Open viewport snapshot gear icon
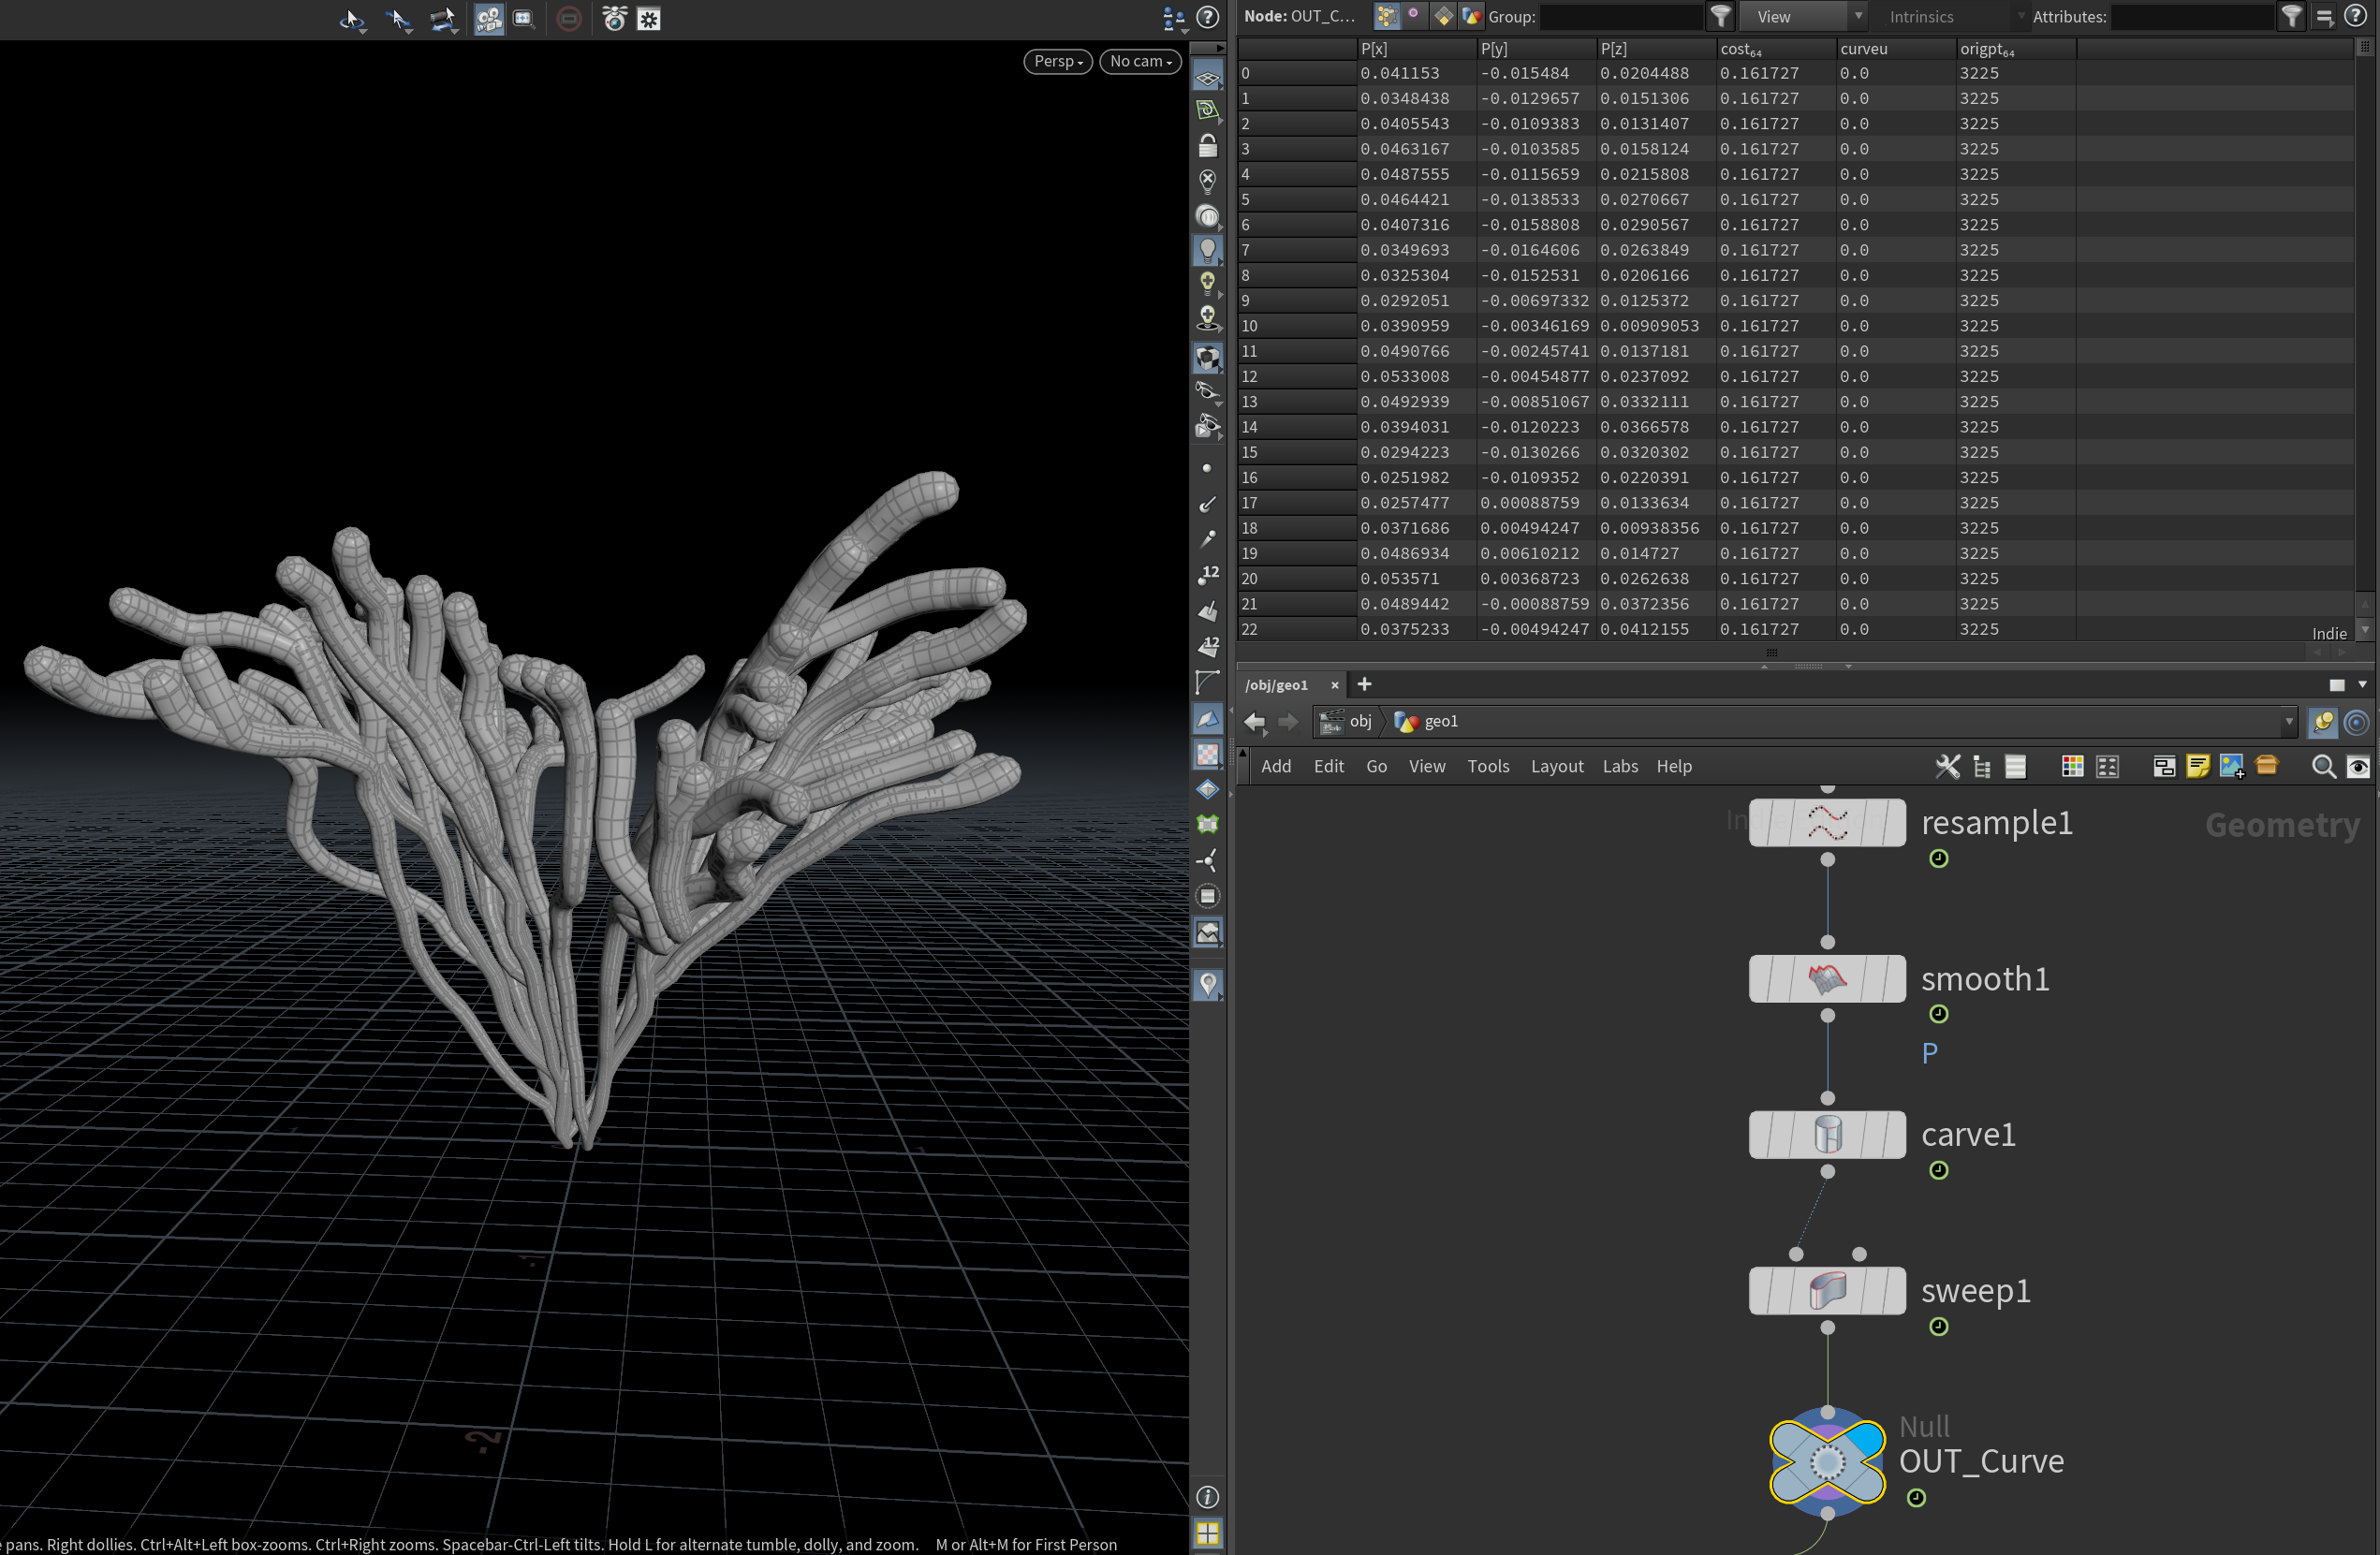 coord(649,18)
